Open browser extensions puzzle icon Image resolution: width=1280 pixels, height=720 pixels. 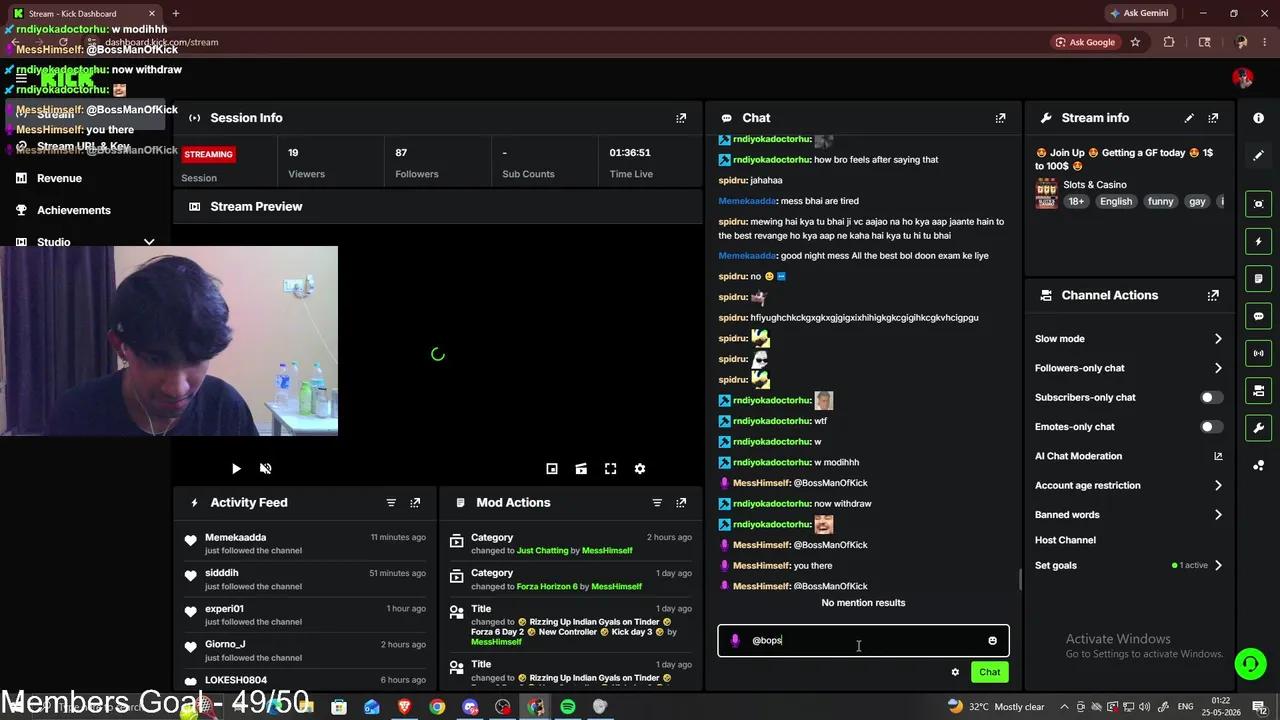[x=1169, y=42]
